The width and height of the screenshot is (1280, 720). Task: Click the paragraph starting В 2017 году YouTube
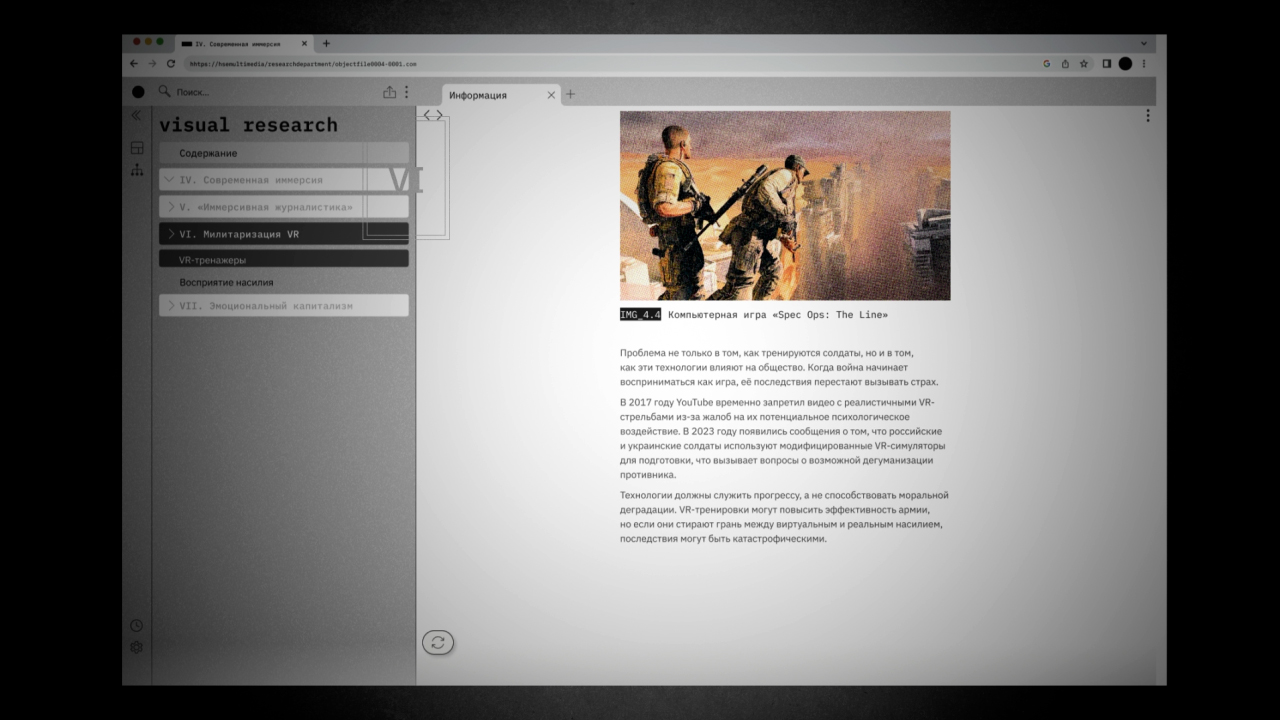[x=783, y=439]
